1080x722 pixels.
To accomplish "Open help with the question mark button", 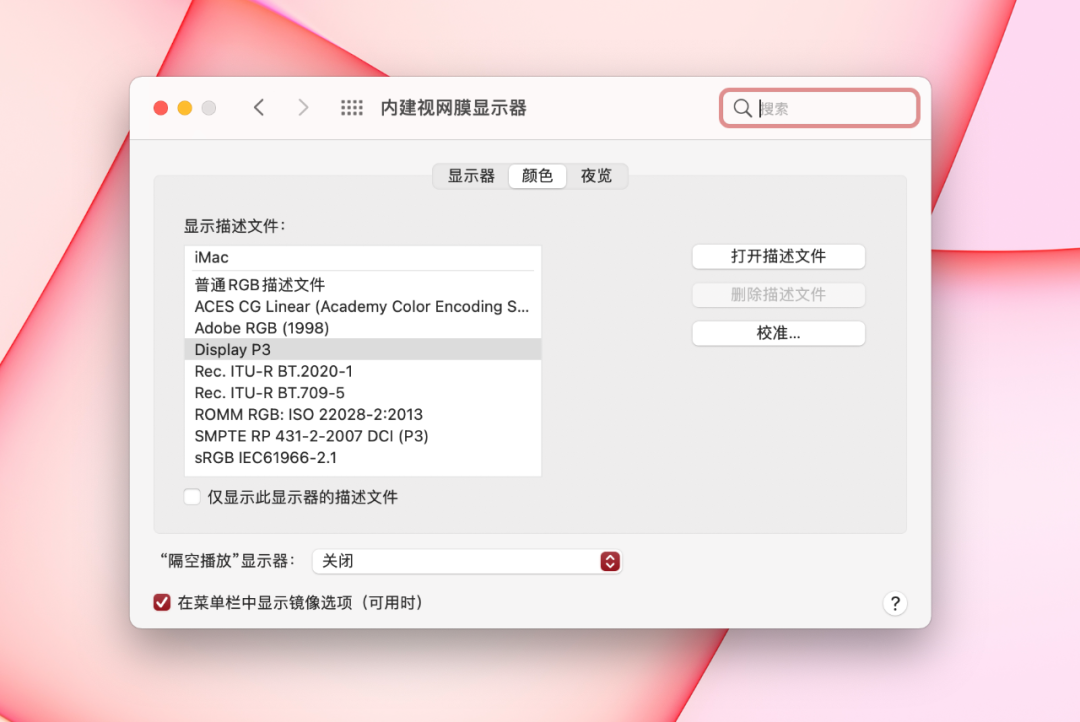I will [x=895, y=604].
